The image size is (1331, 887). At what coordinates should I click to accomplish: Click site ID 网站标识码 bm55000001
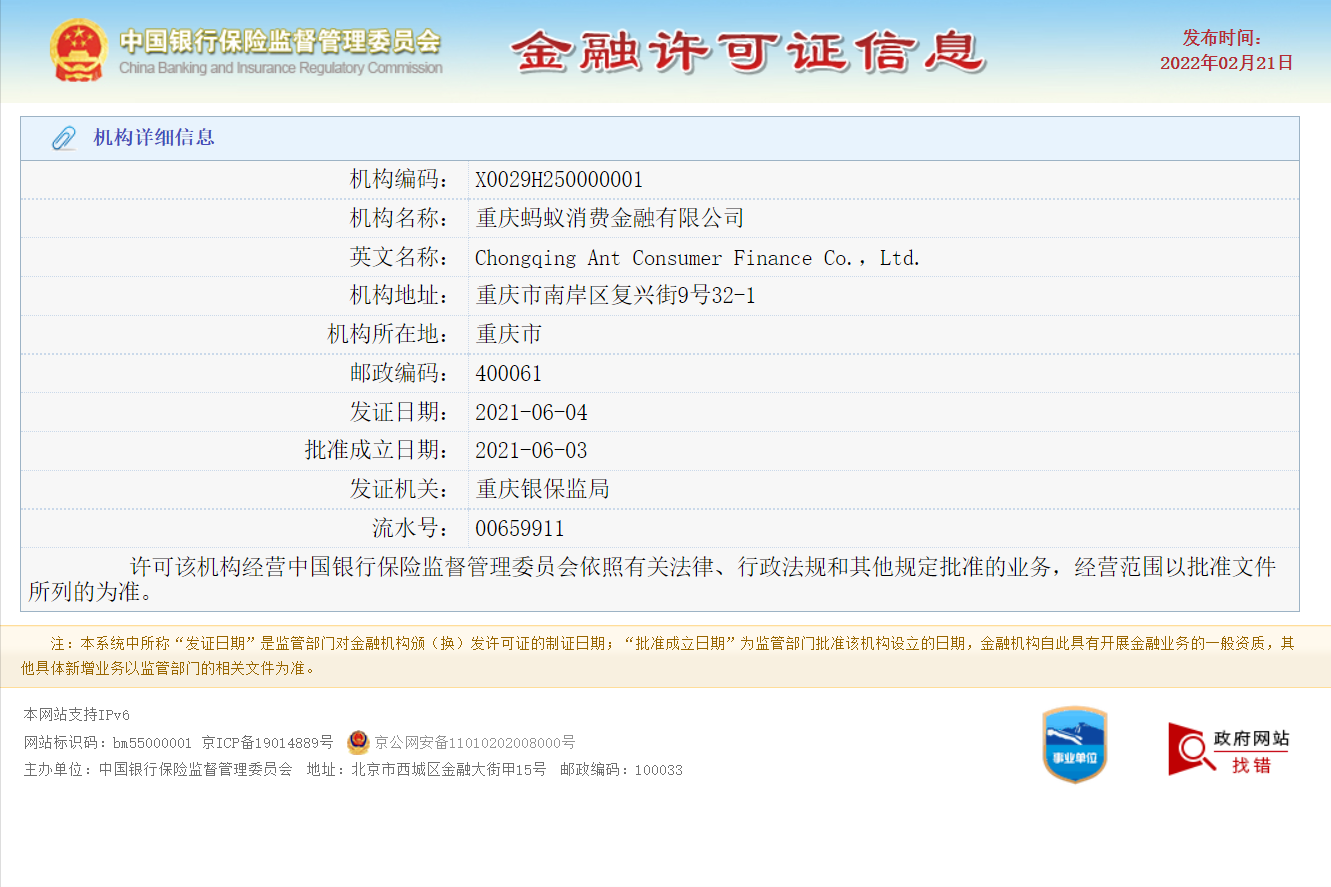pyautogui.click(x=107, y=743)
